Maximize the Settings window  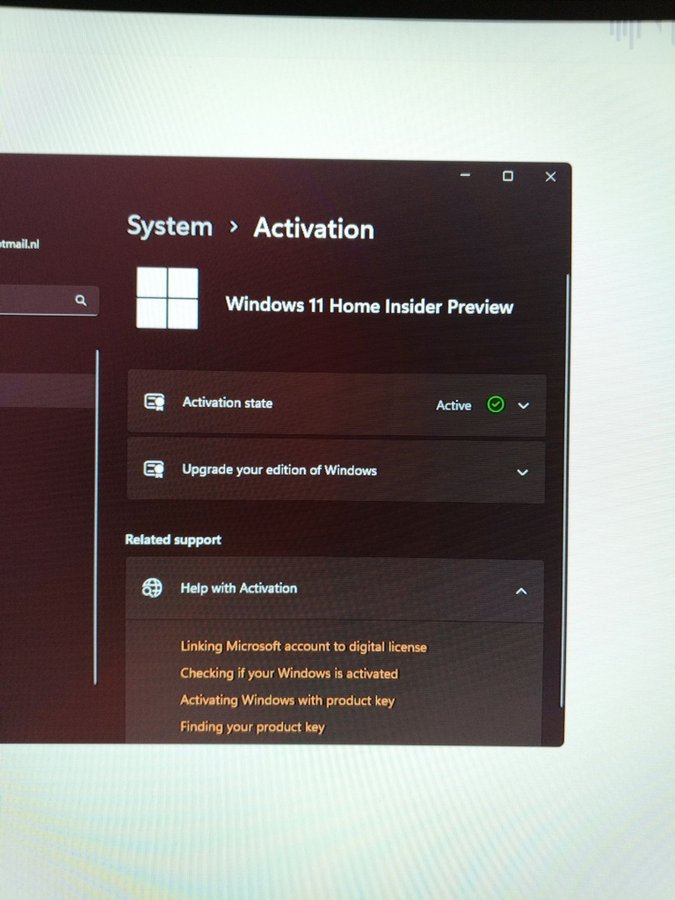508,176
